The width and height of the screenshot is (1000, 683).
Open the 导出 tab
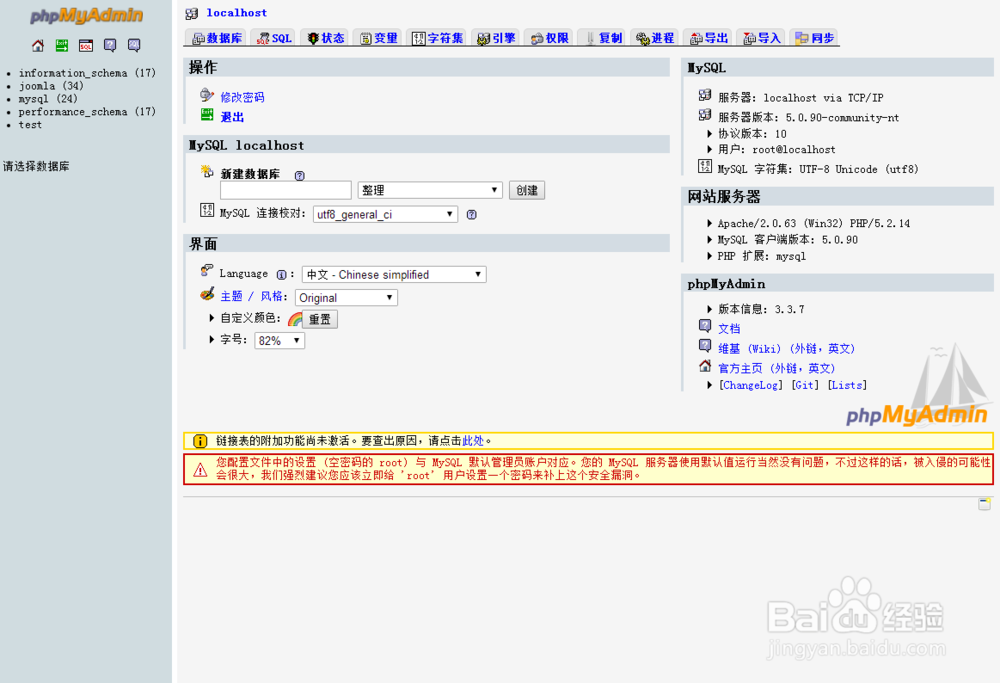(x=708, y=38)
